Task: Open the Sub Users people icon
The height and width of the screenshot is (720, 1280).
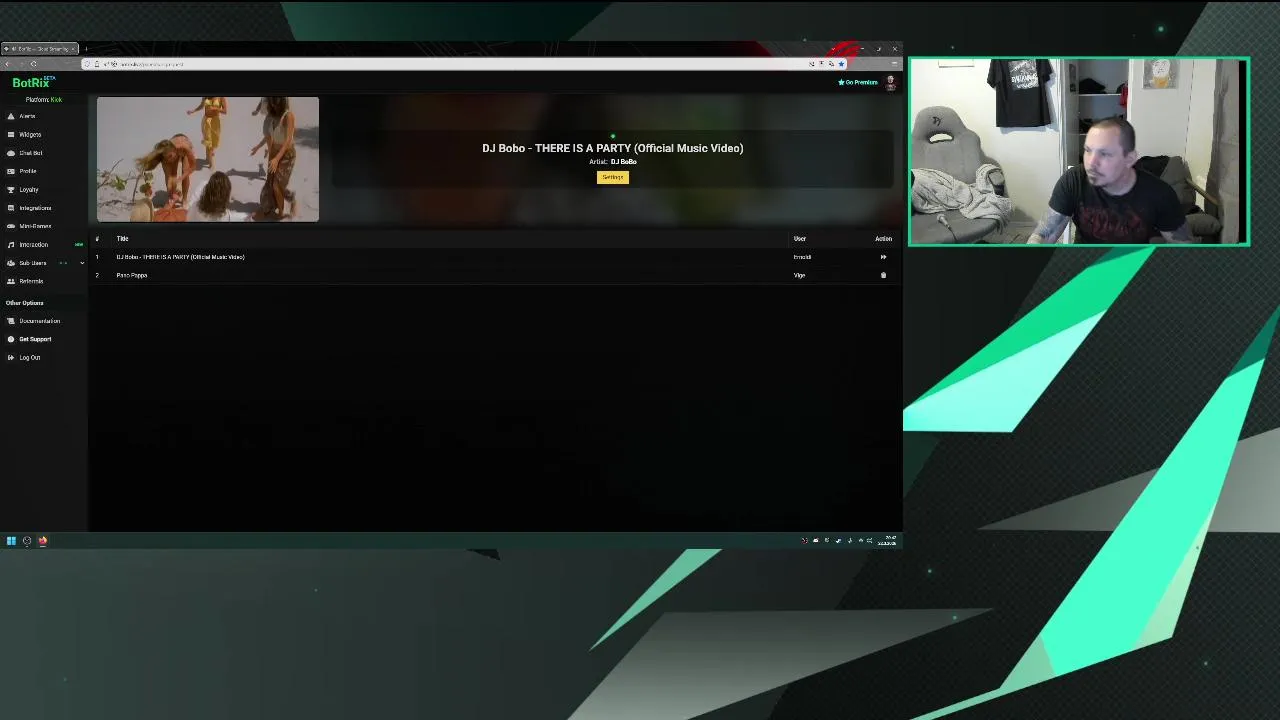Action: coord(11,263)
